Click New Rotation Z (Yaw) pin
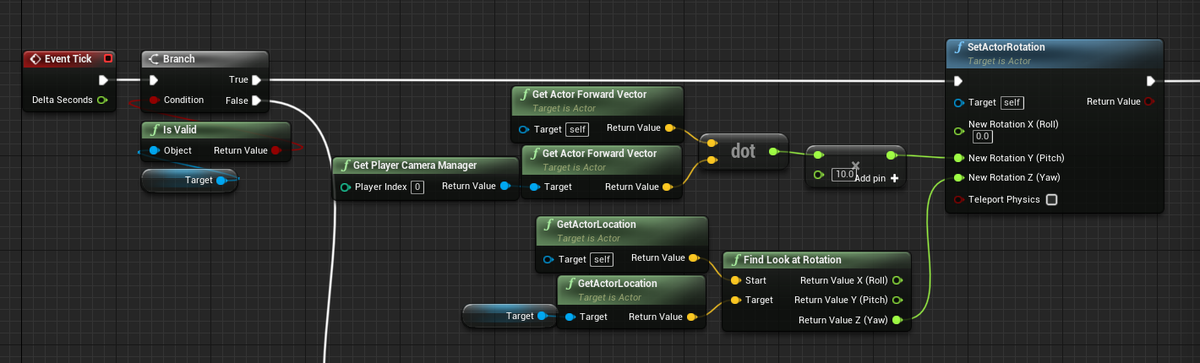Image resolution: width=1200 pixels, height=363 pixels. point(960,178)
